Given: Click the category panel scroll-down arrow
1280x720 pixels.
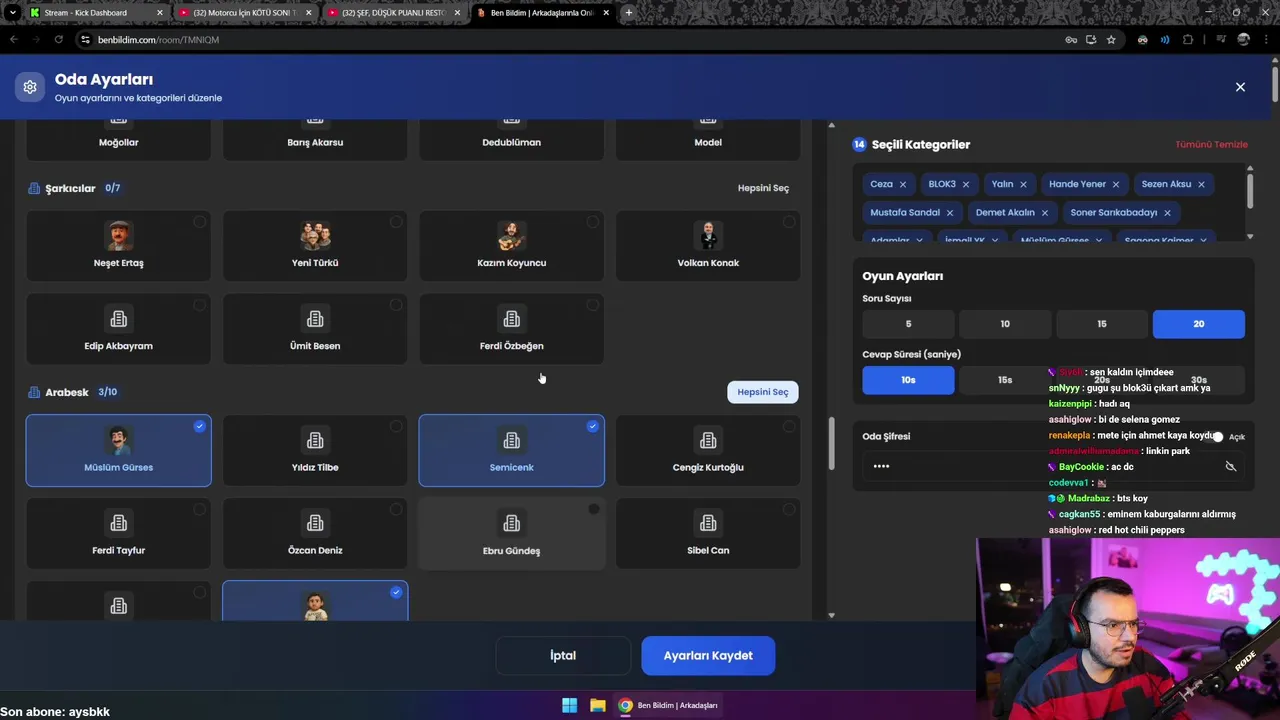Looking at the screenshot, I should [831, 615].
